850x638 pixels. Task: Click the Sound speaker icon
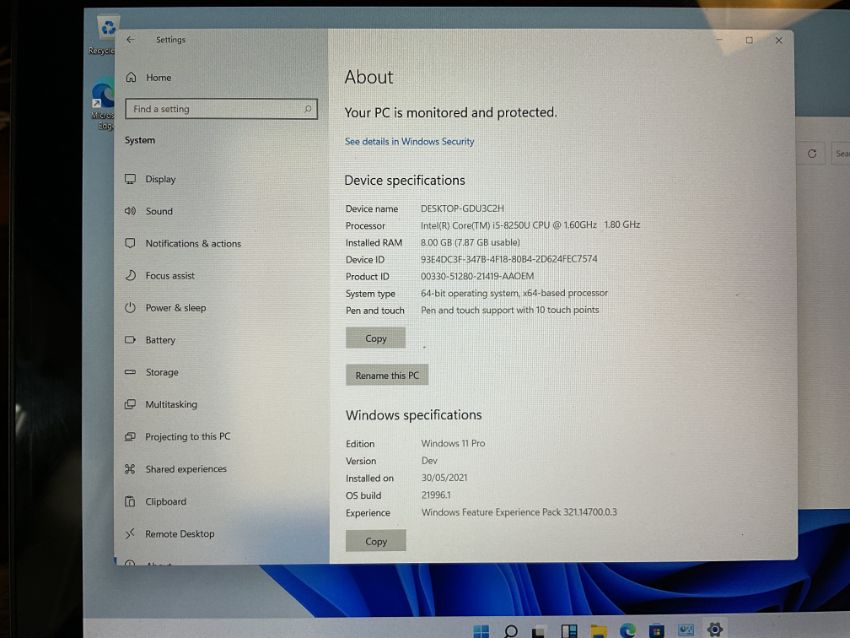130,211
